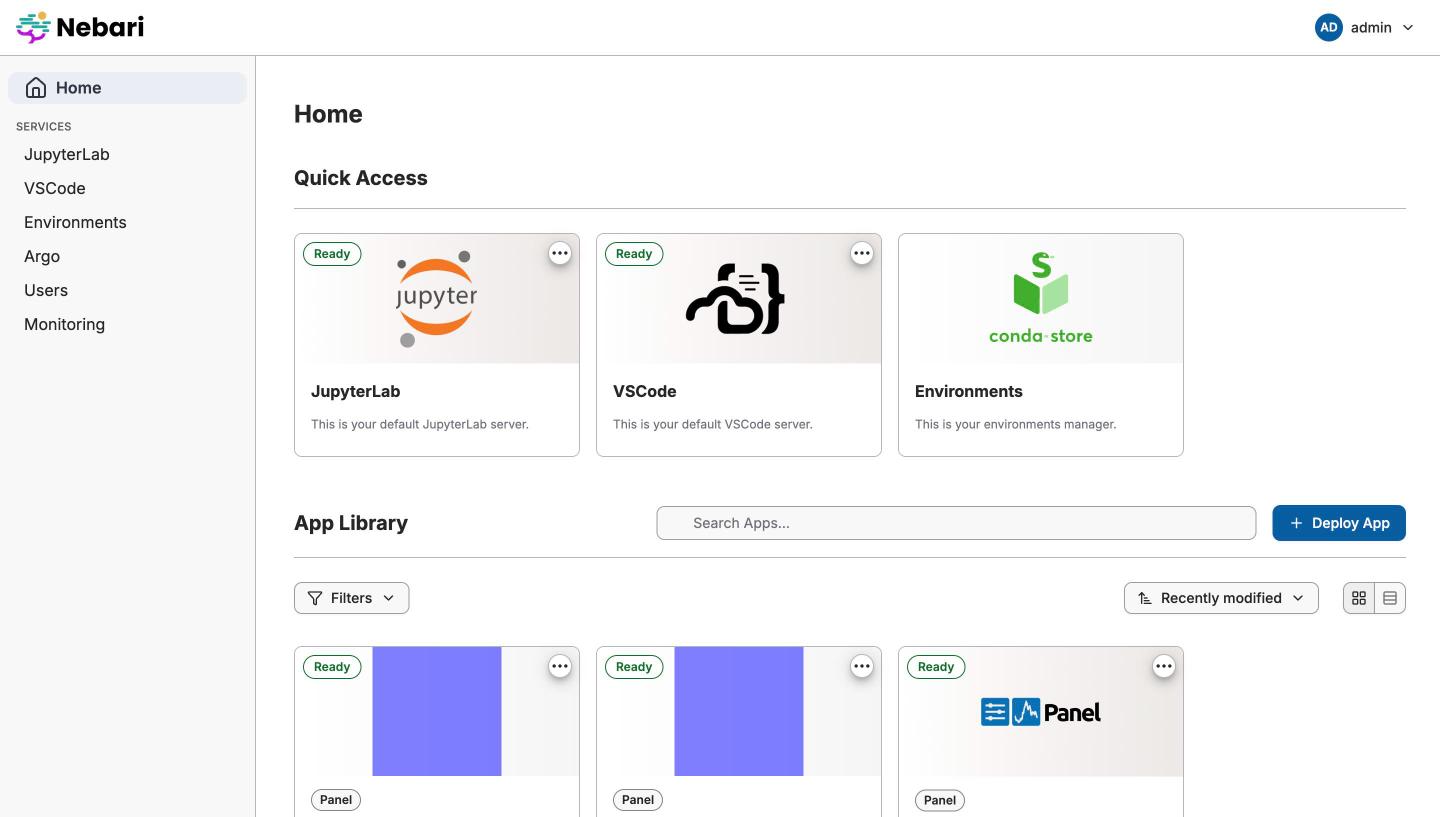Viewport: 1440px width, 817px height.
Task: Click the VSCode cloud-braces logo
Action: coord(735,299)
